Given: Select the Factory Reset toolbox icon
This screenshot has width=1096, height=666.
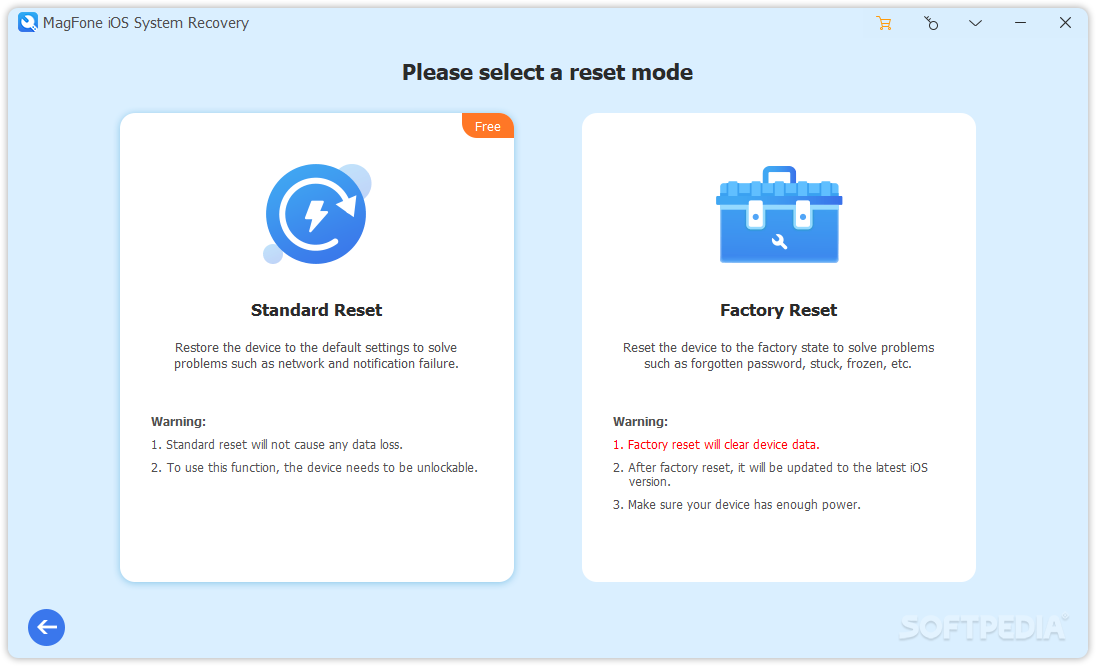Looking at the screenshot, I should [x=779, y=214].
